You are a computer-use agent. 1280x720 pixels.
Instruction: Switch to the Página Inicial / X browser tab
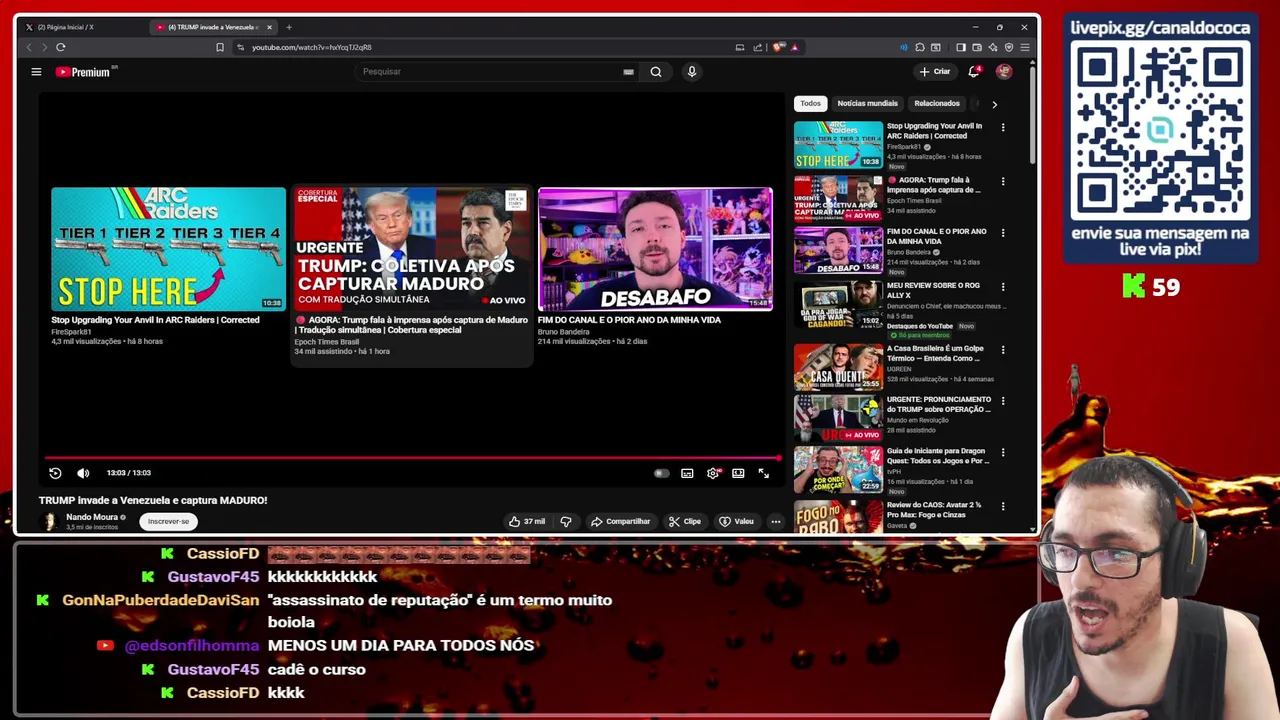pos(65,27)
